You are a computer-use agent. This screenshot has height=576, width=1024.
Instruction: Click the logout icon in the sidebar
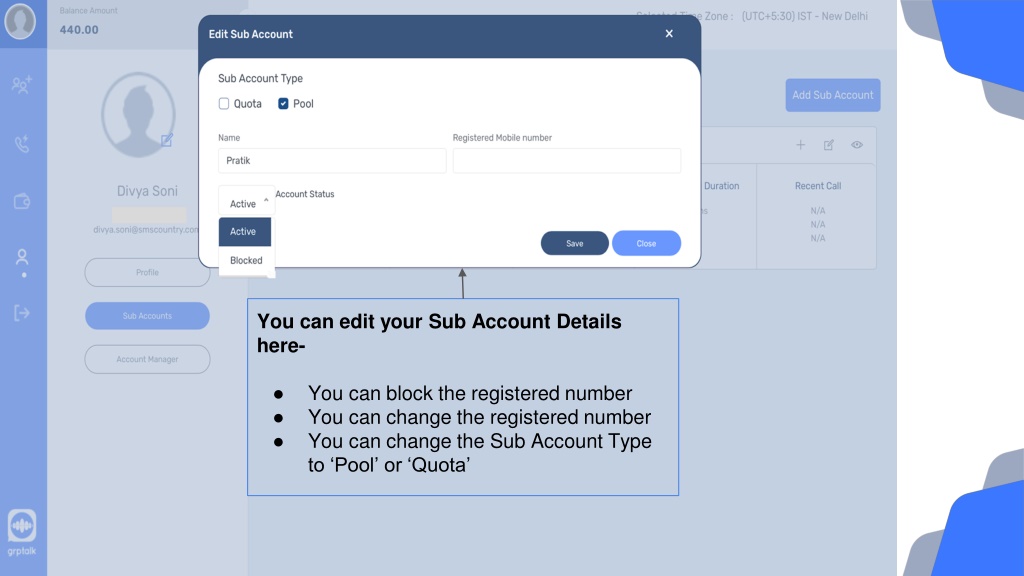[22, 313]
